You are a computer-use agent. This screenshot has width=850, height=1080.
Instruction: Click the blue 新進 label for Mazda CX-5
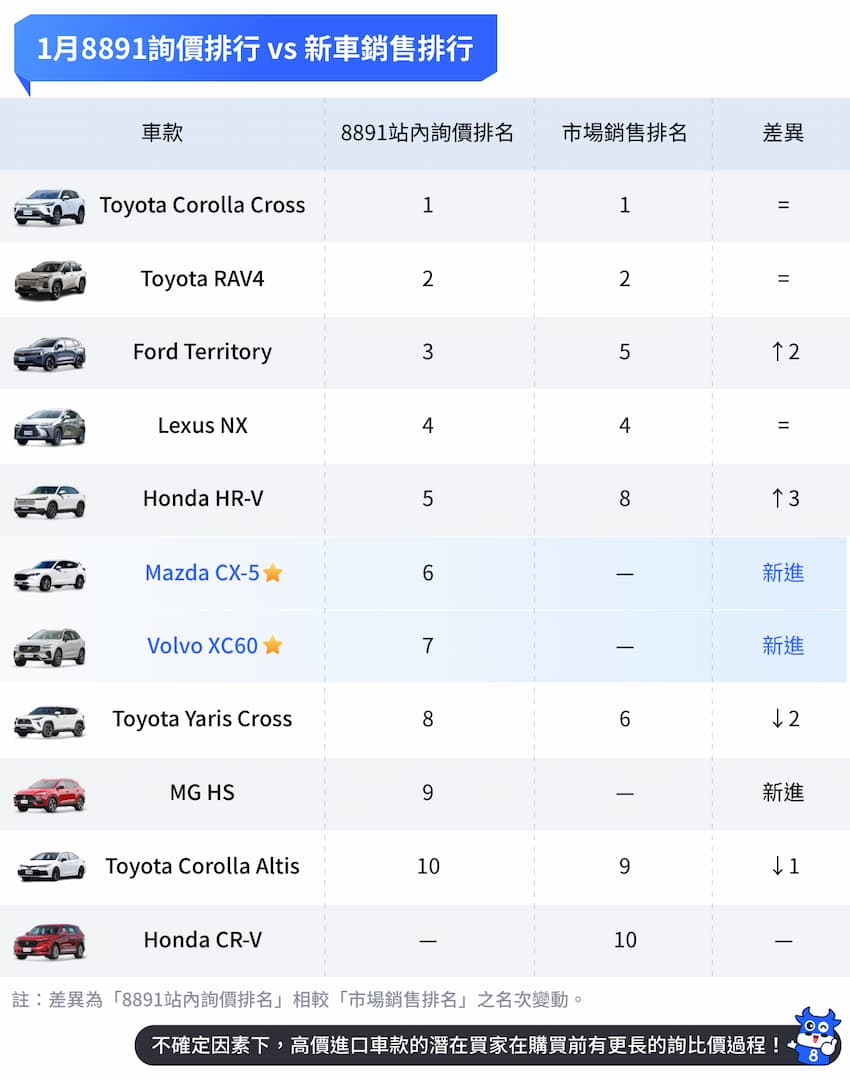coord(783,573)
